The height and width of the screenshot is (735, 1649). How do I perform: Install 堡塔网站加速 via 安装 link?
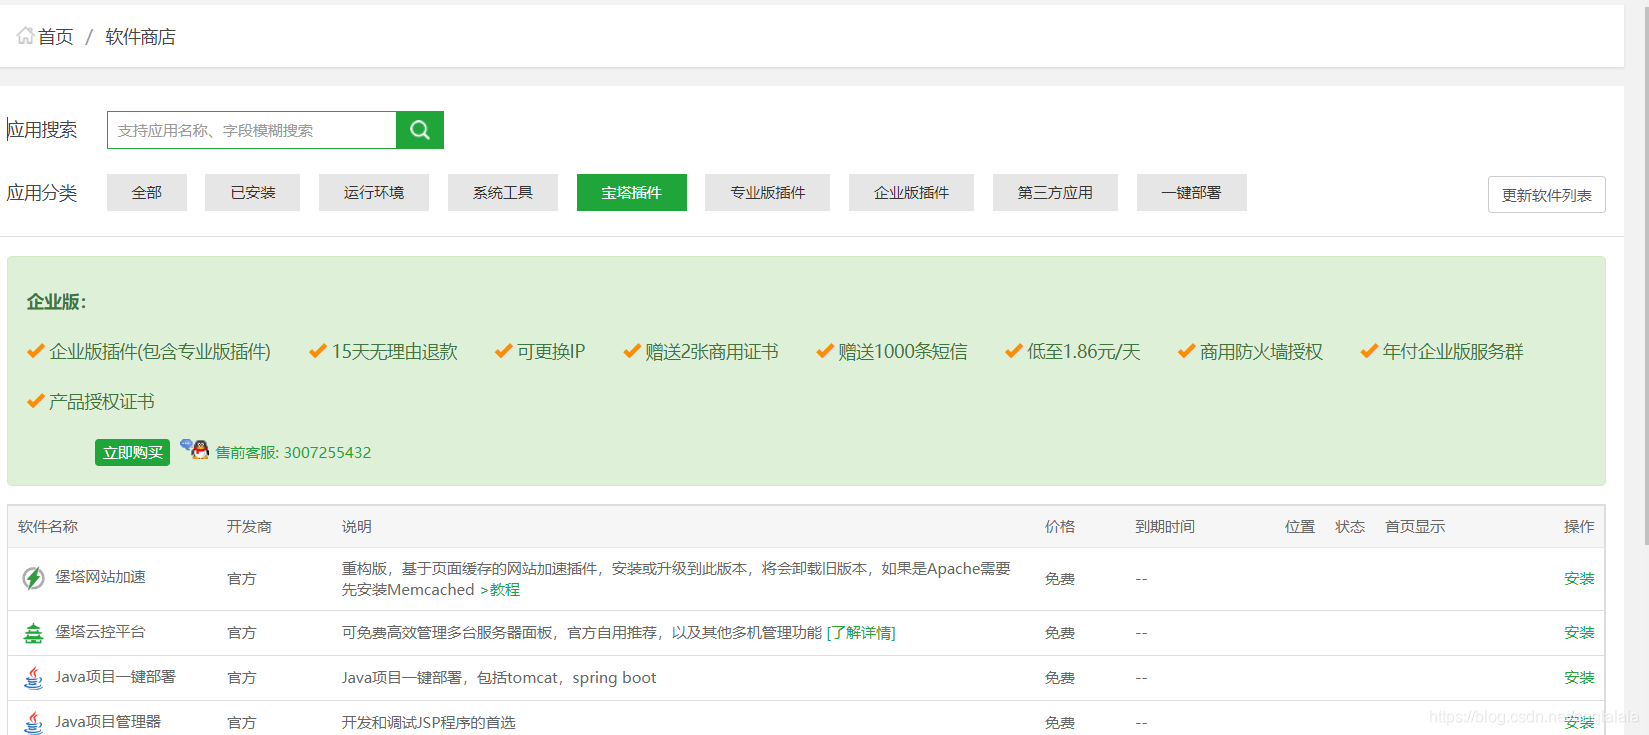point(1579,579)
